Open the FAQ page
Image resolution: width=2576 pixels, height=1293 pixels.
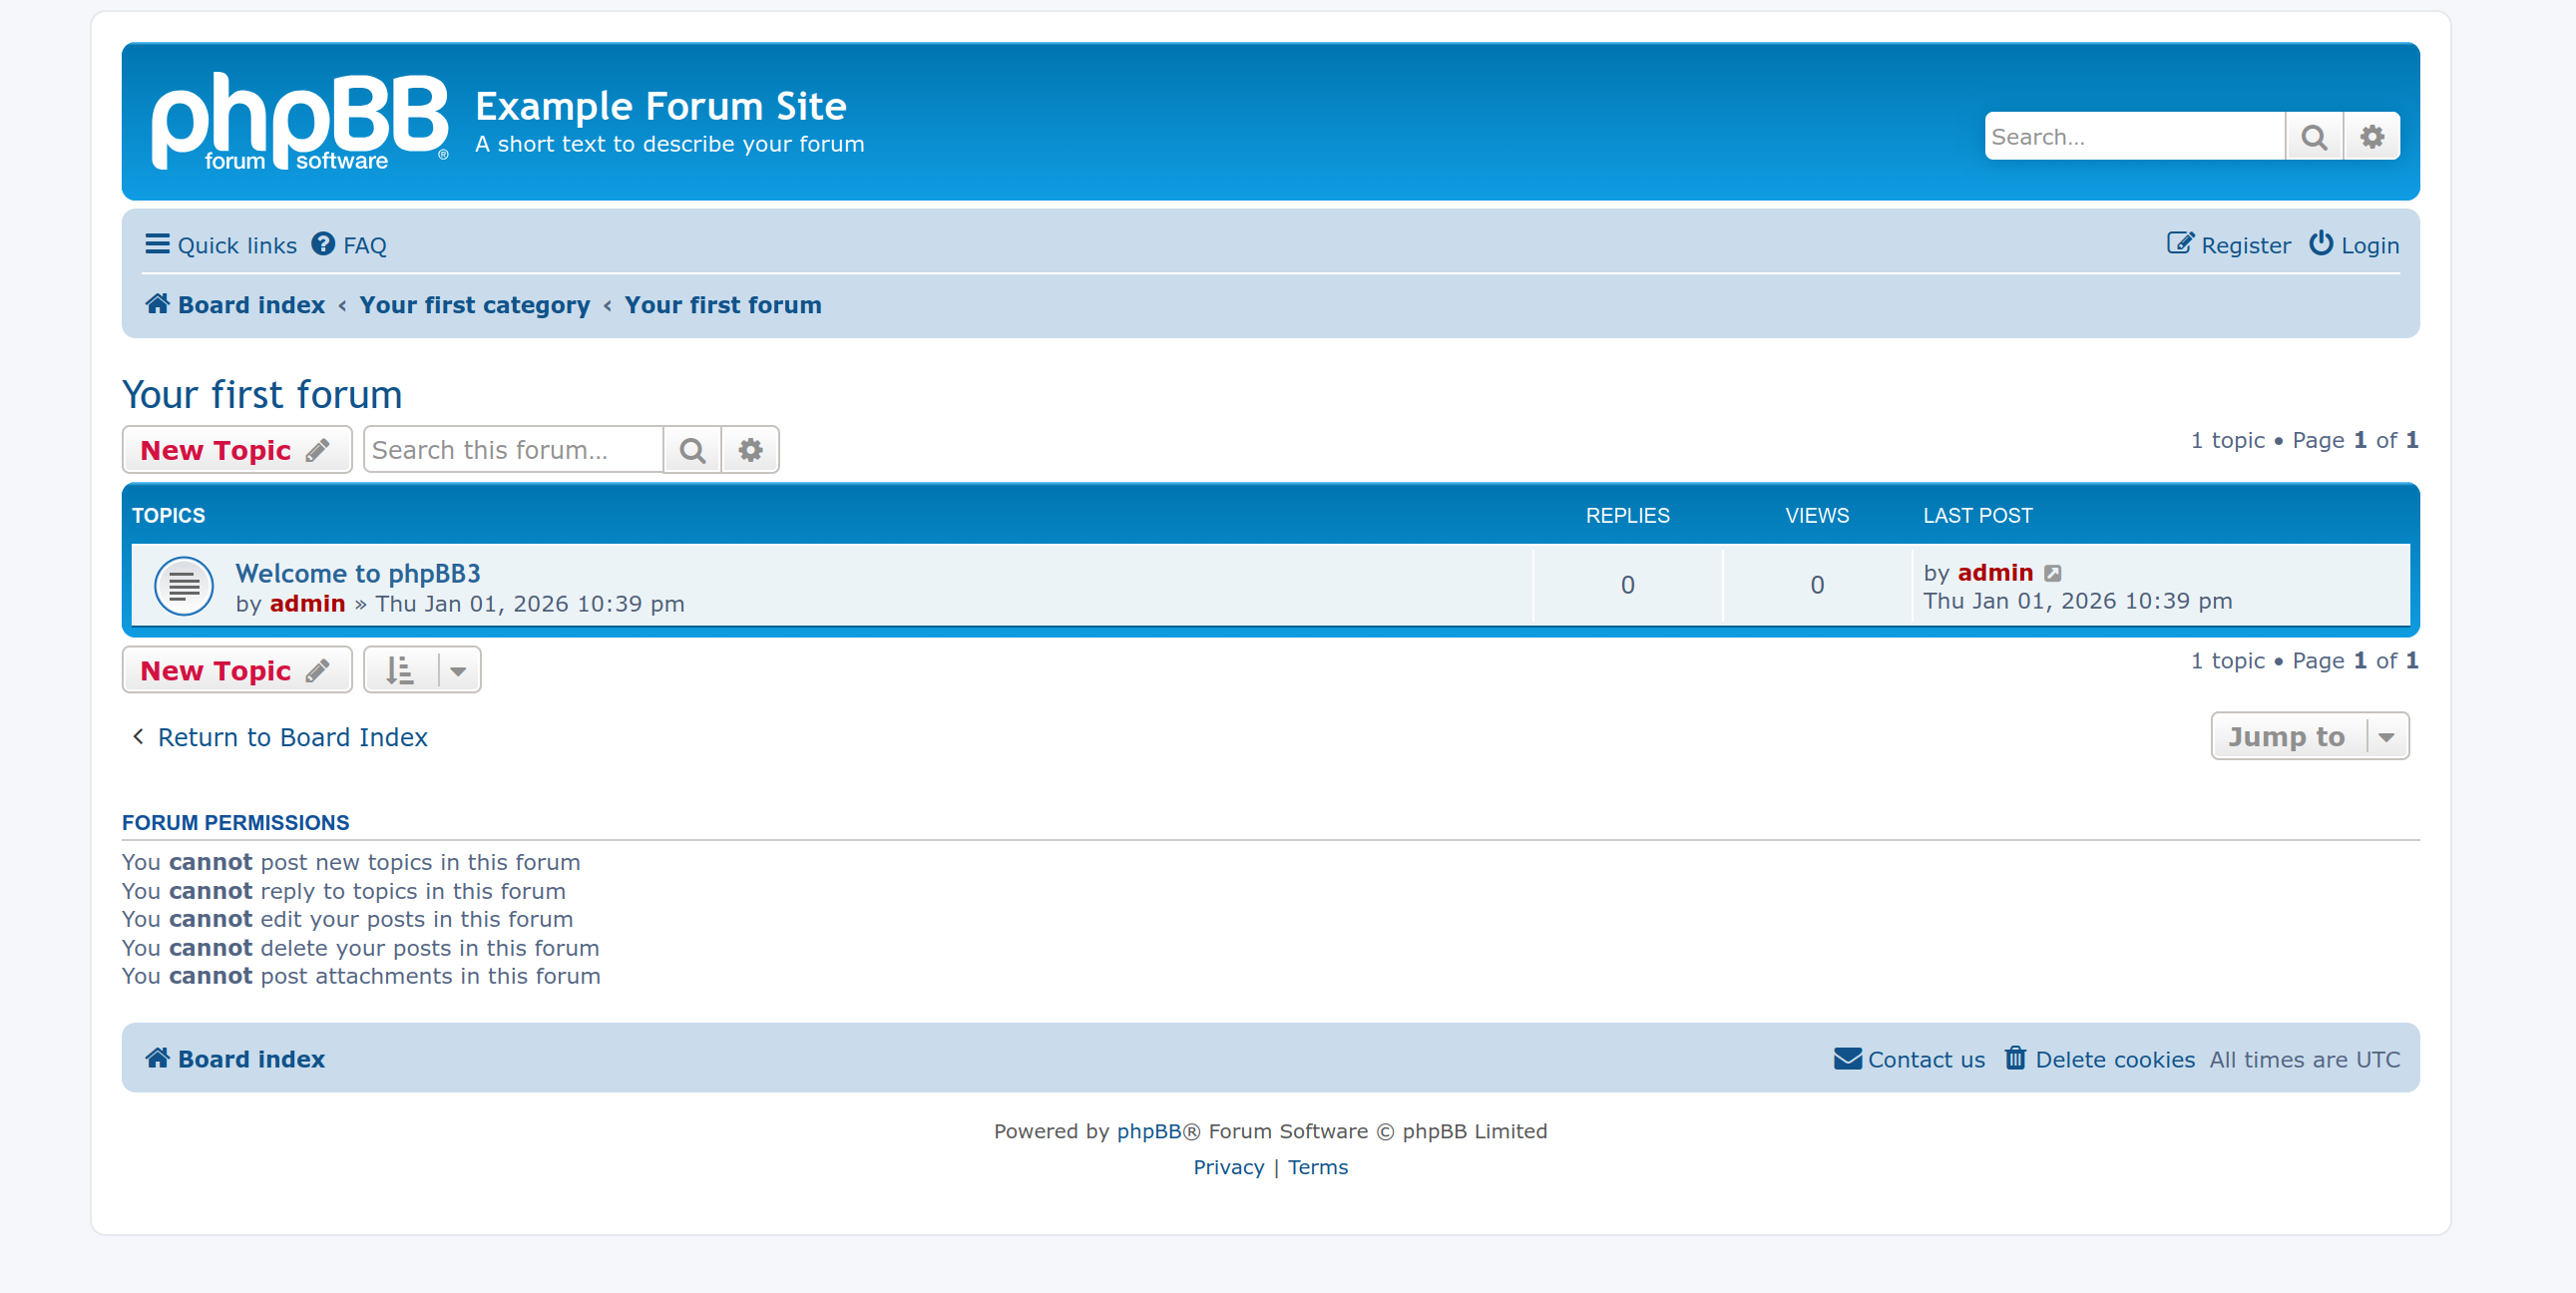coord(349,245)
